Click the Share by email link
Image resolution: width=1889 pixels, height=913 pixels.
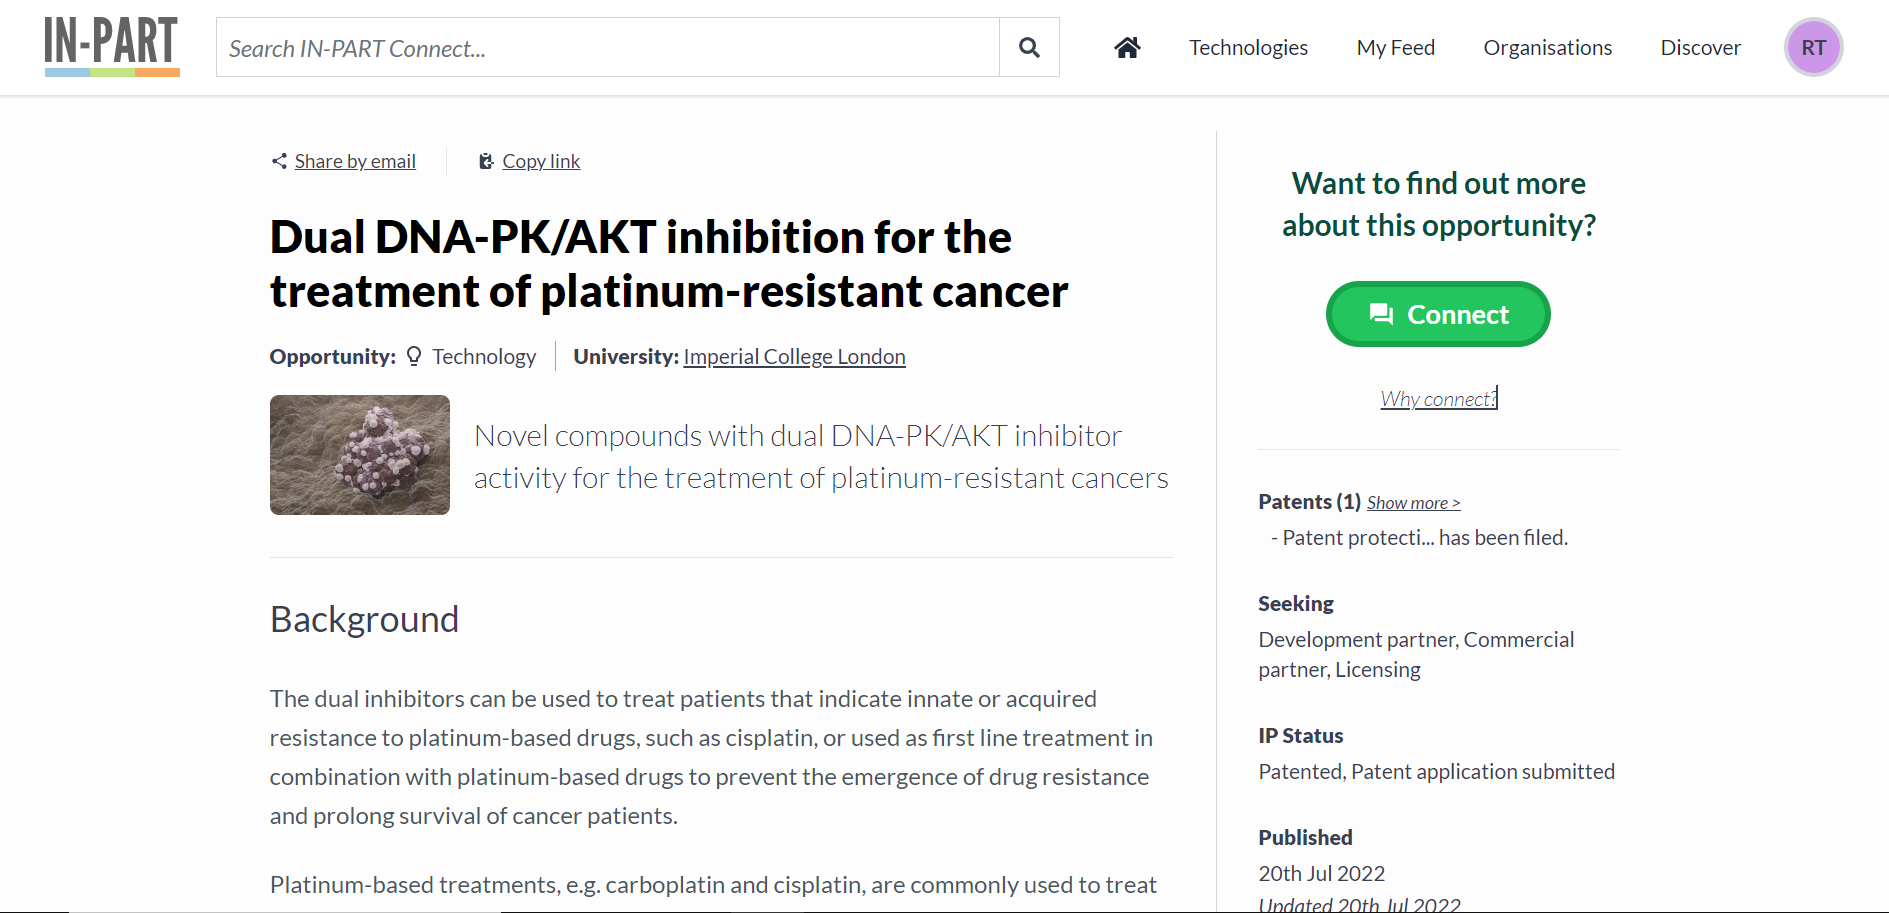coord(355,161)
